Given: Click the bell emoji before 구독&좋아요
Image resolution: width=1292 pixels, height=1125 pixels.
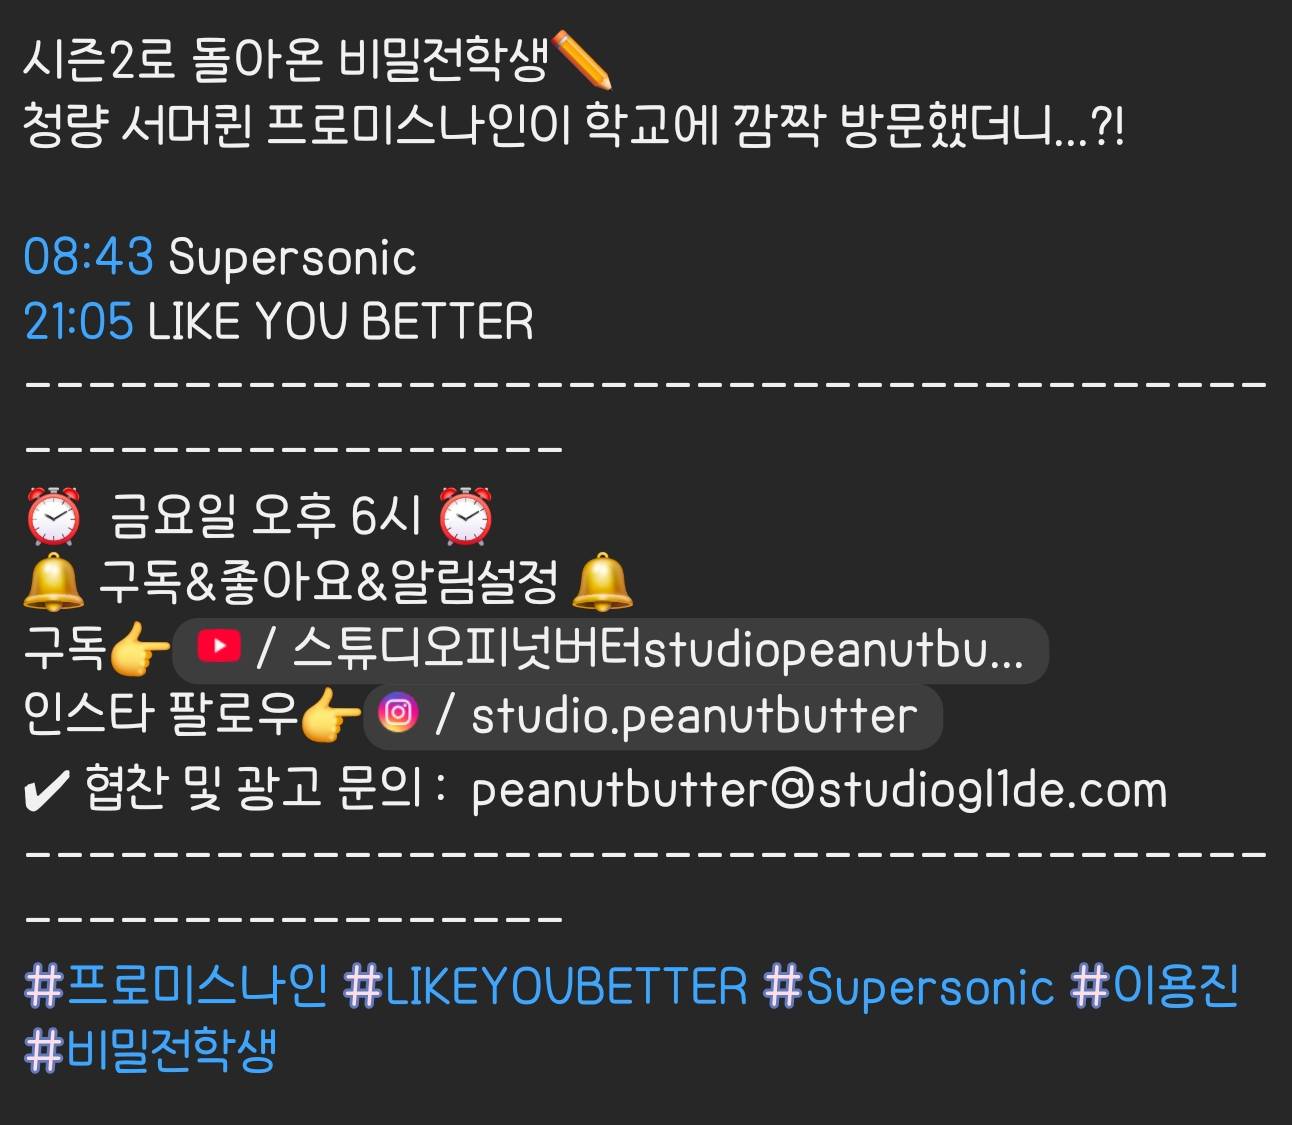Looking at the screenshot, I should pos(54,581).
